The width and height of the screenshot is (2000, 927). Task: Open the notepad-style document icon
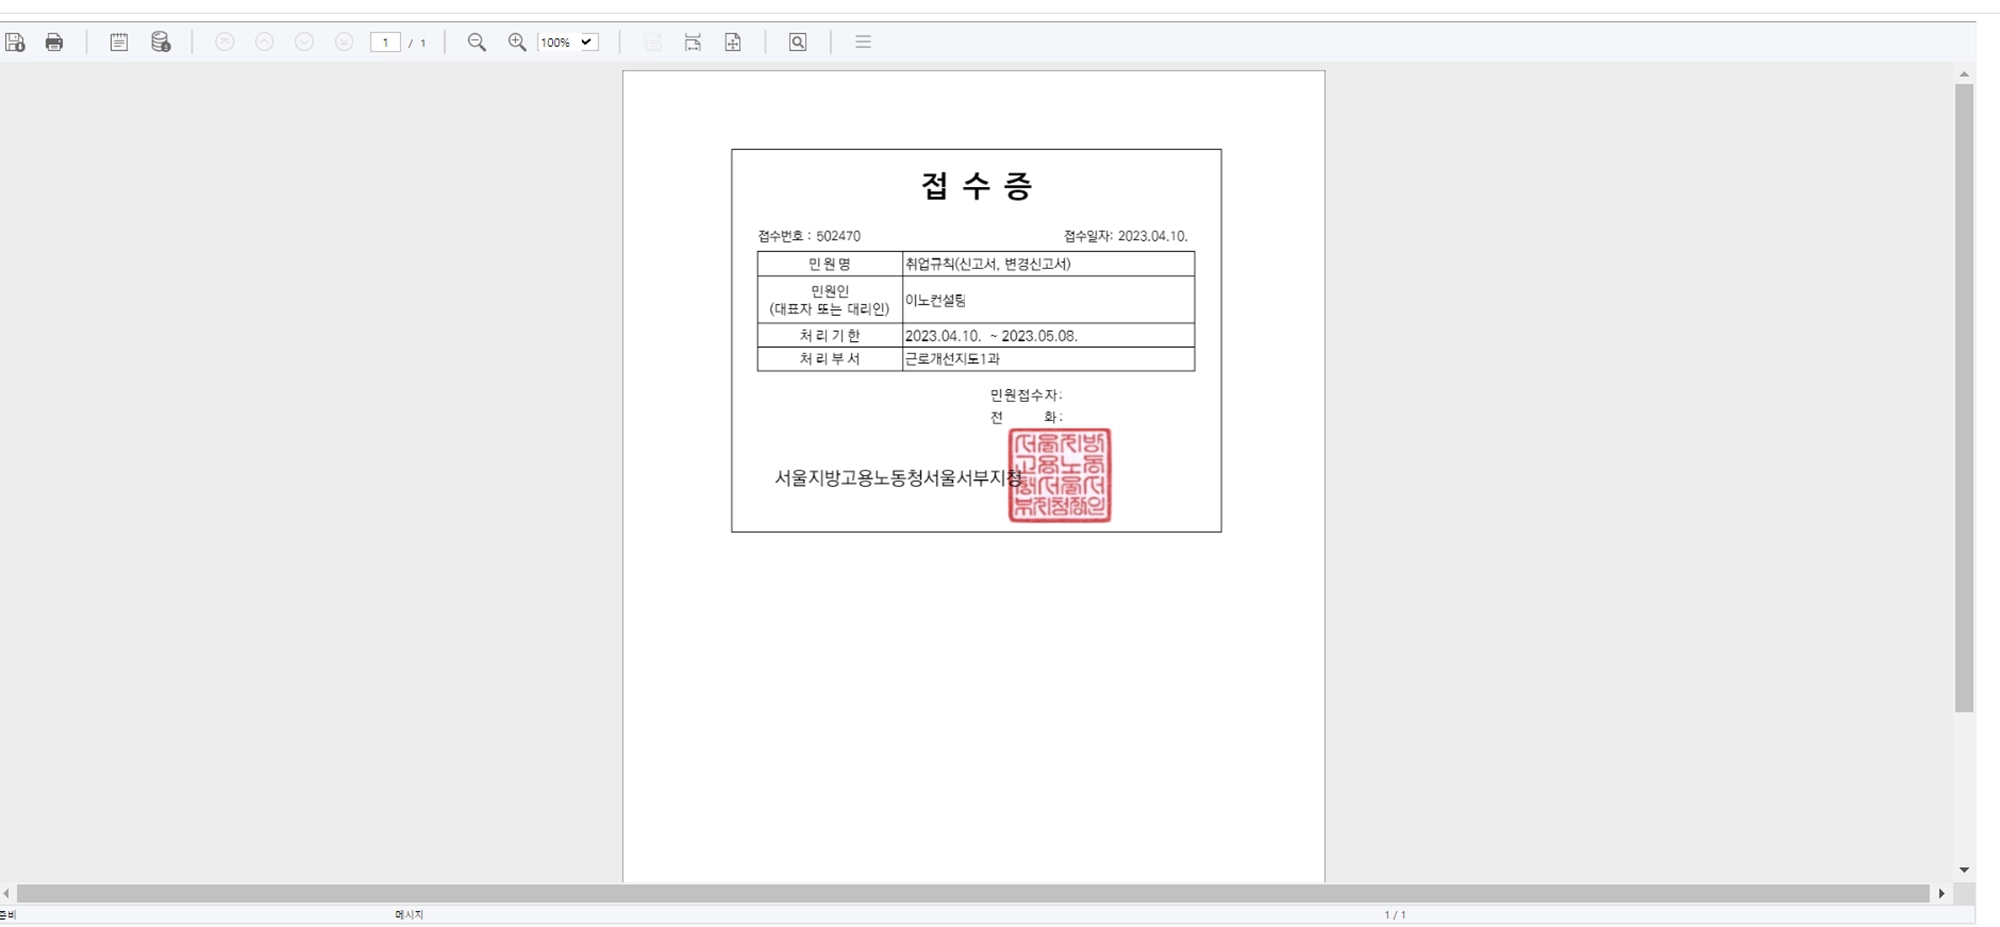119,42
